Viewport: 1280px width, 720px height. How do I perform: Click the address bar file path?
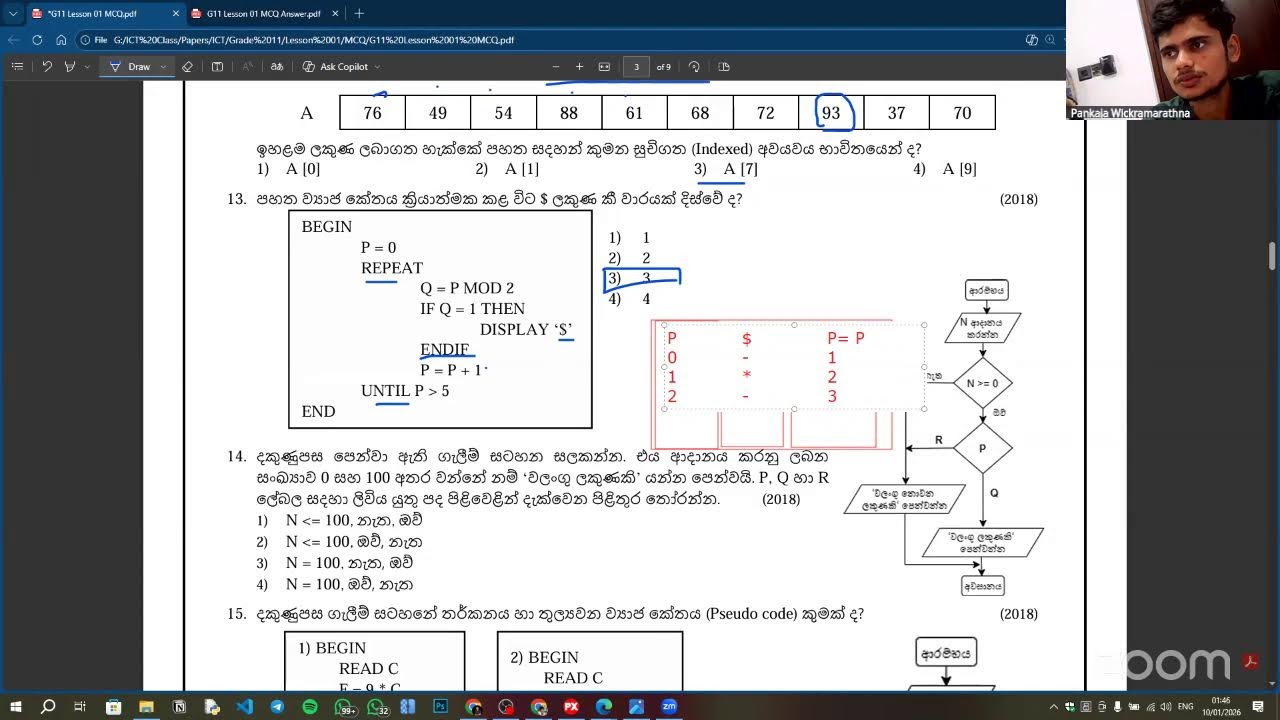pos(314,40)
